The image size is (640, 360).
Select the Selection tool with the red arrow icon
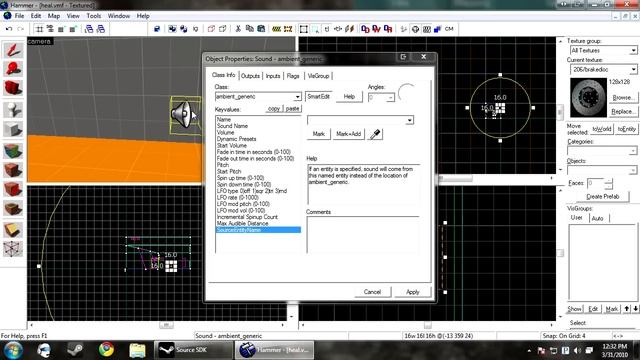click(13, 50)
